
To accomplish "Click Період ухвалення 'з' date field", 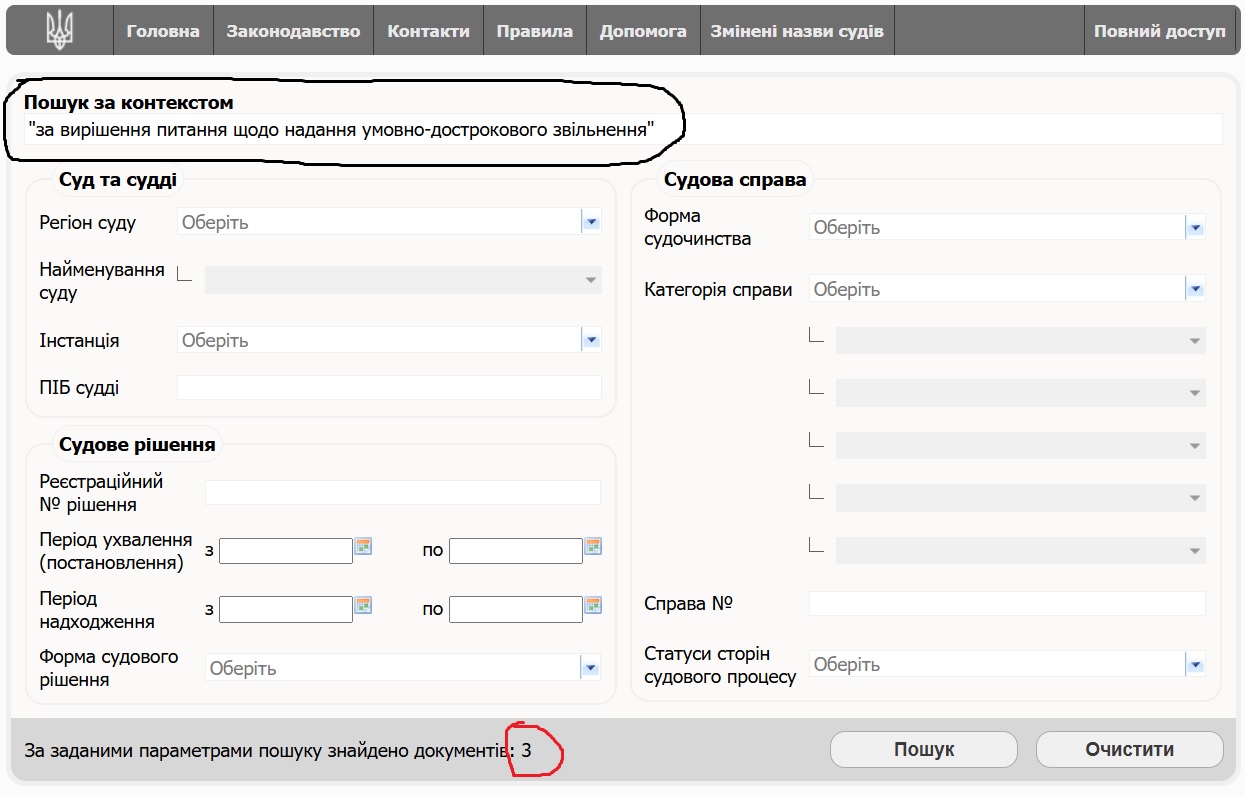I will (x=286, y=551).
